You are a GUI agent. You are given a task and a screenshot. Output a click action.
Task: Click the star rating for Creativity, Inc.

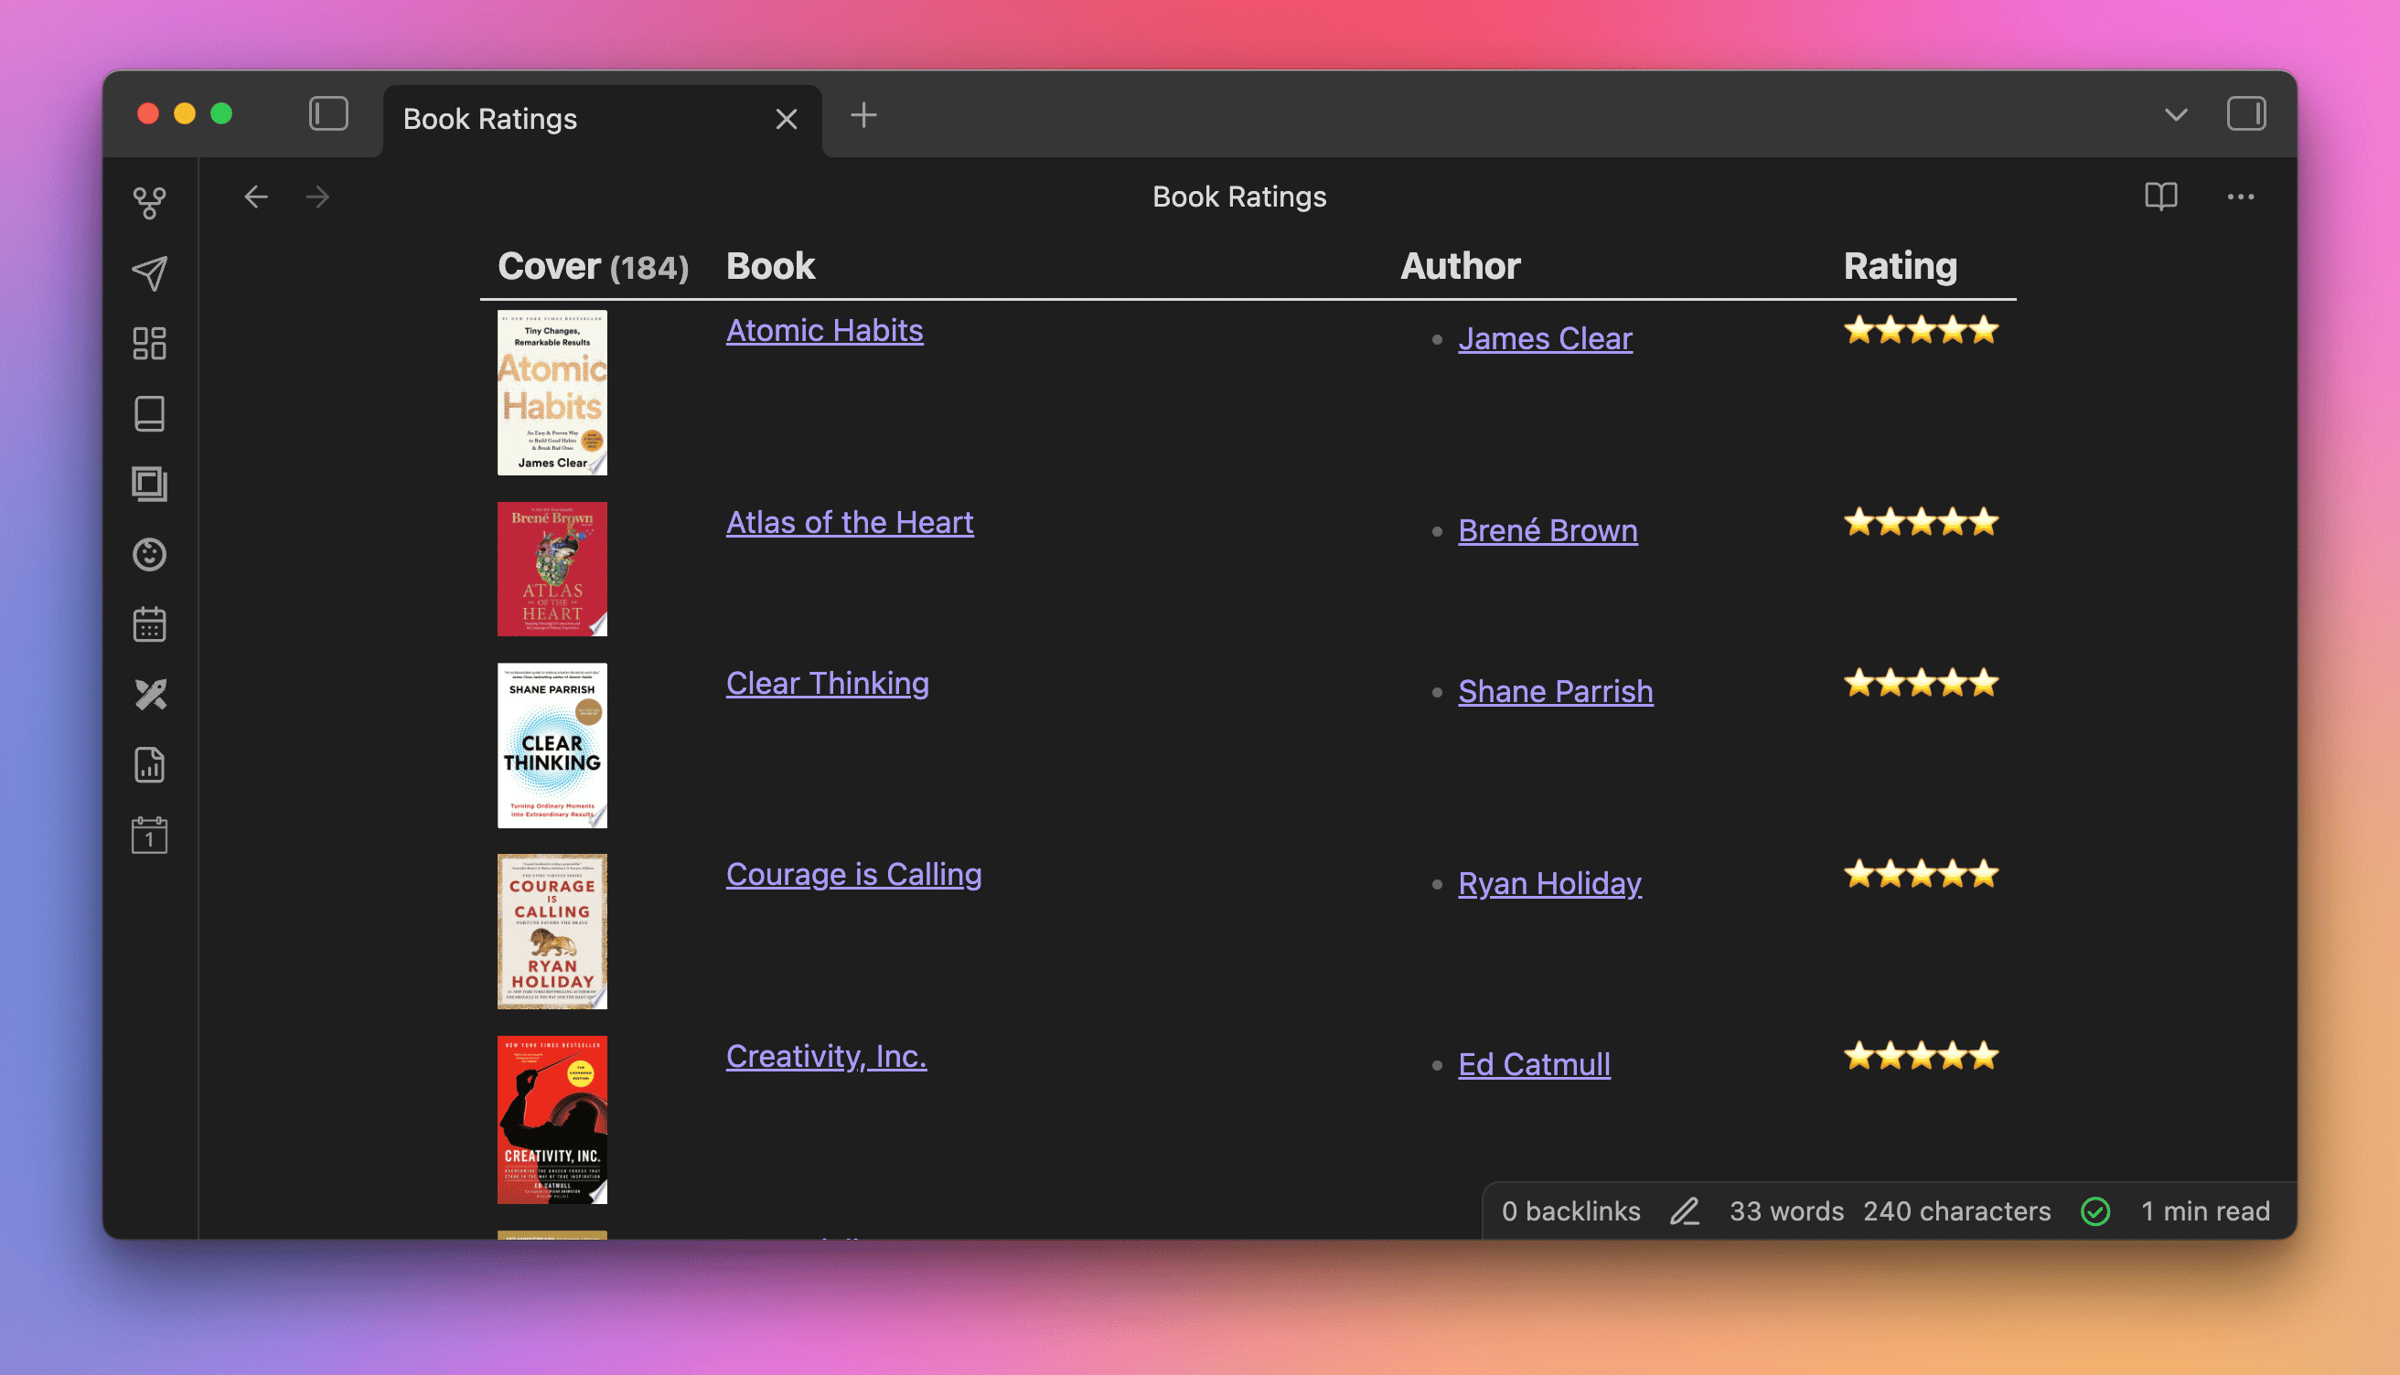[x=1921, y=1056]
